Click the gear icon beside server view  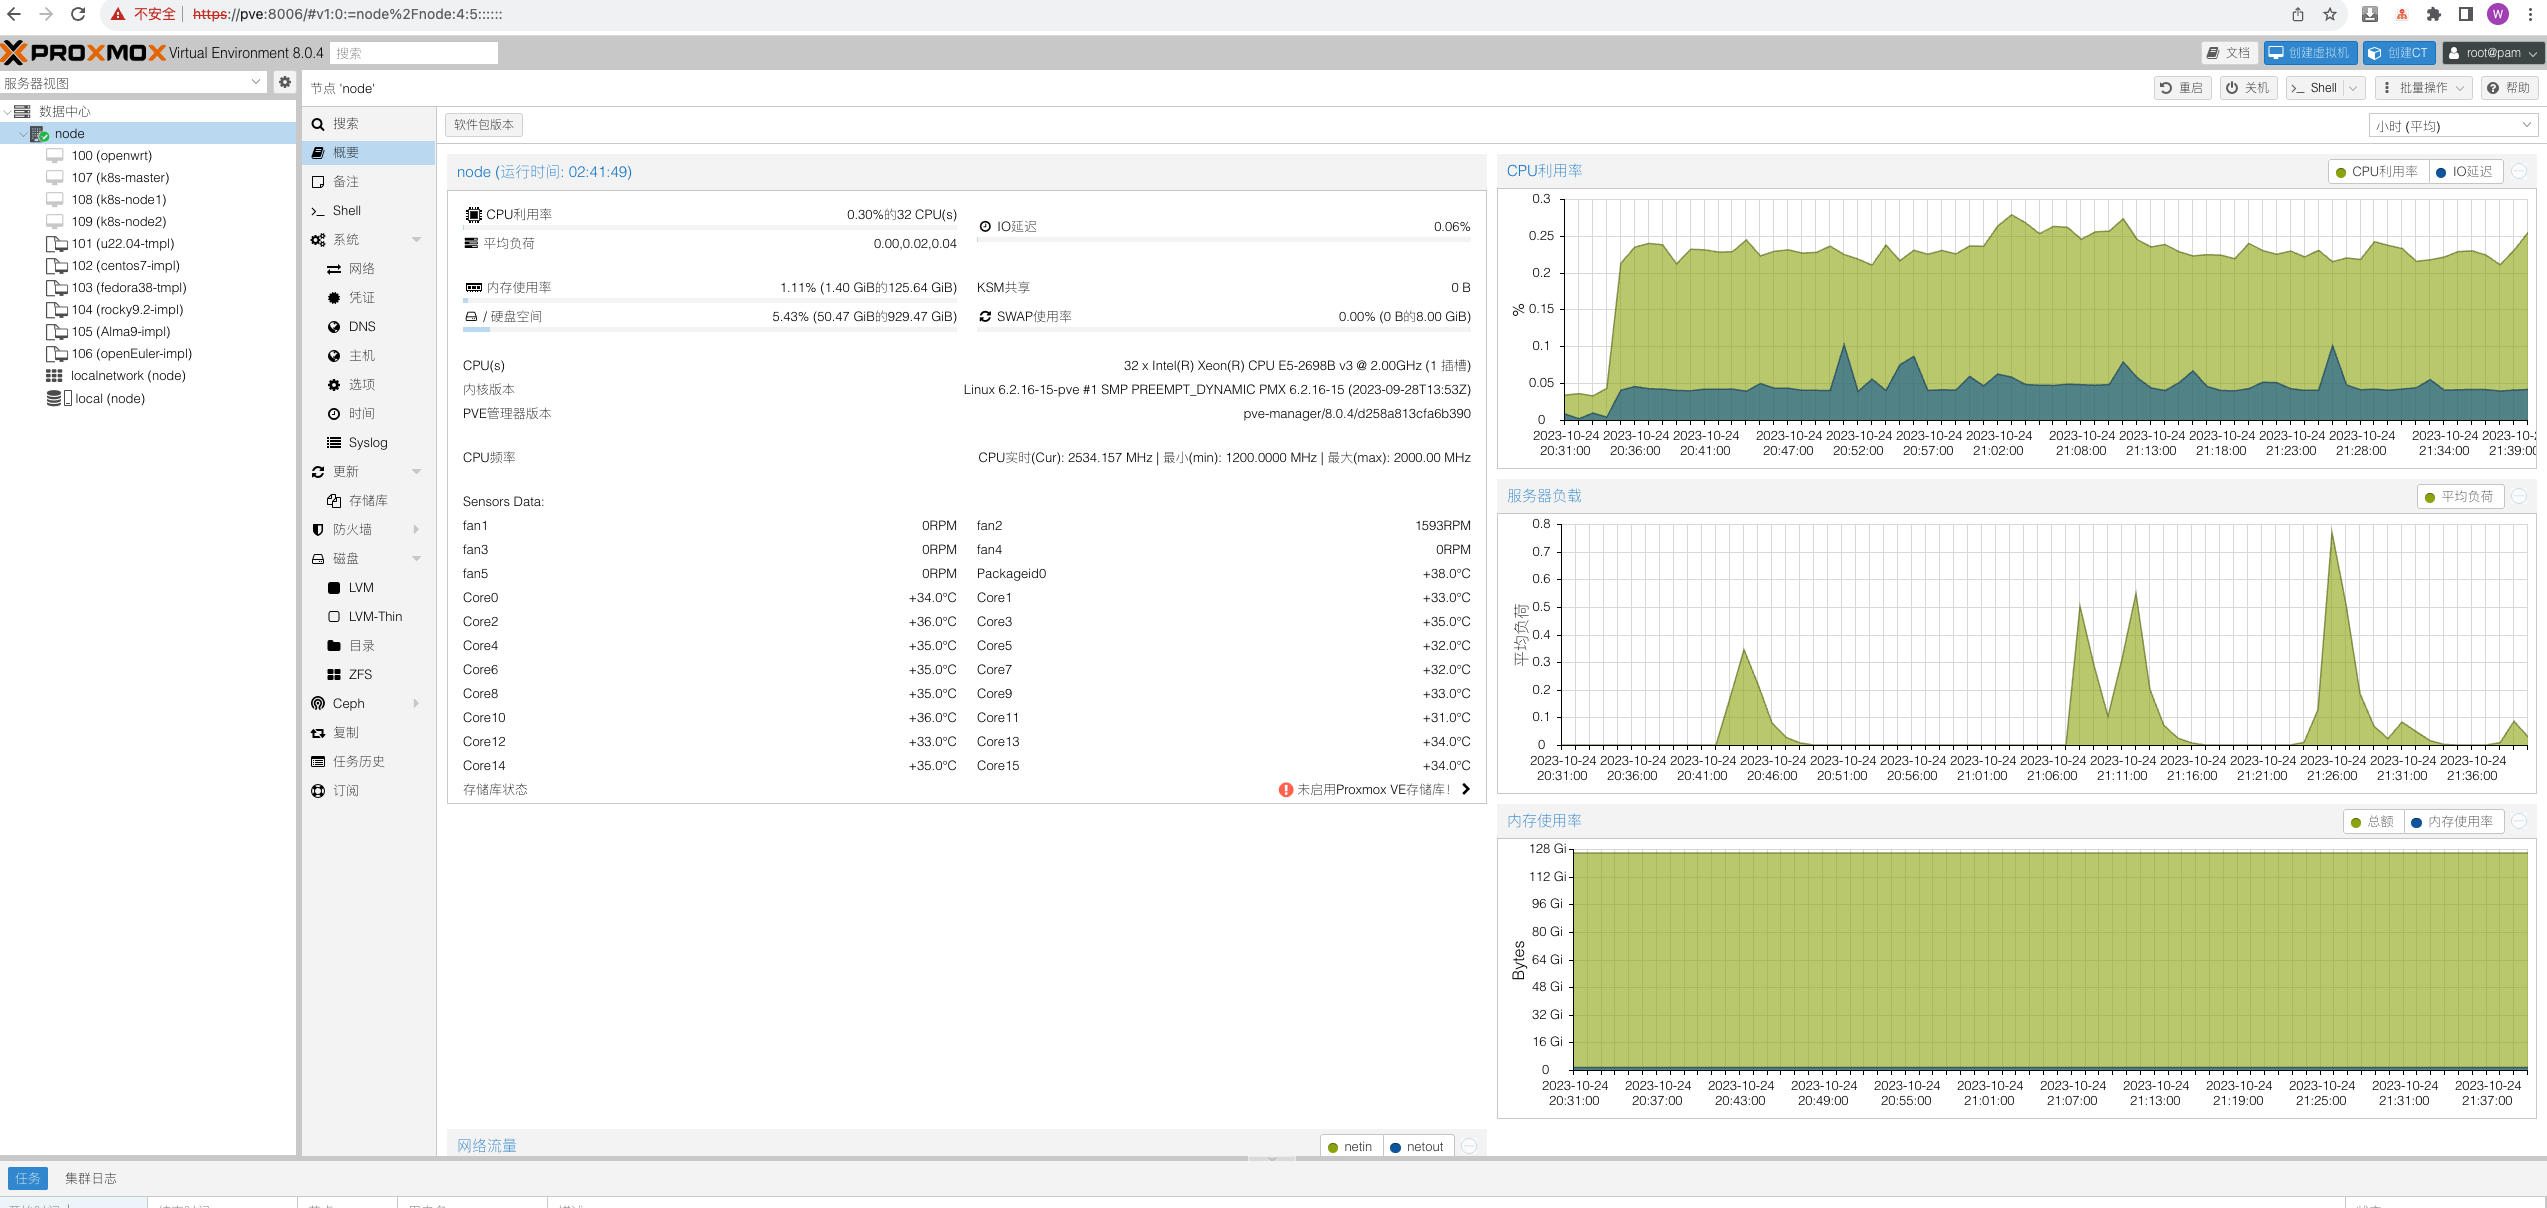[x=285, y=83]
